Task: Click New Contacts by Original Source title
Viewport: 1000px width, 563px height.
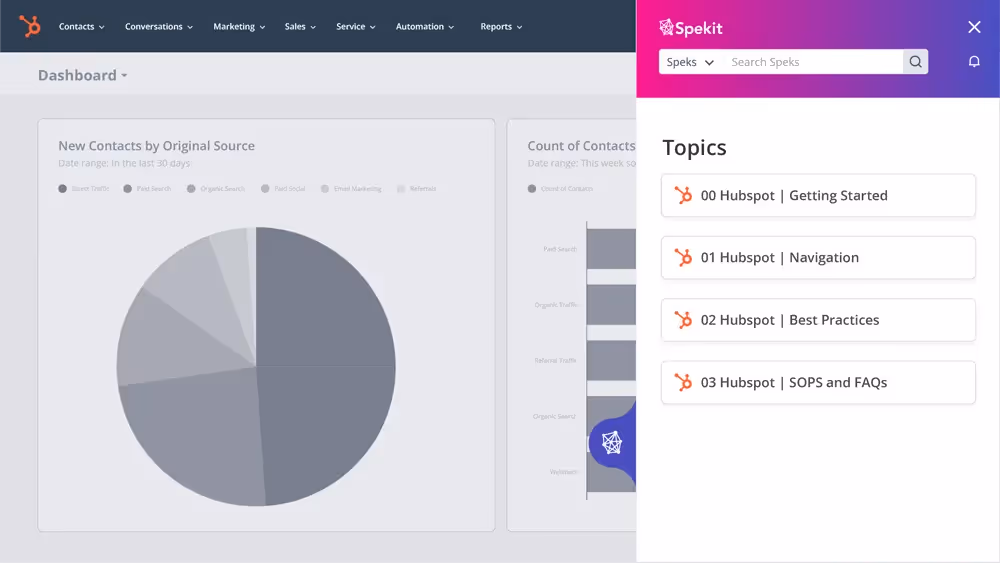Action: (x=156, y=145)
